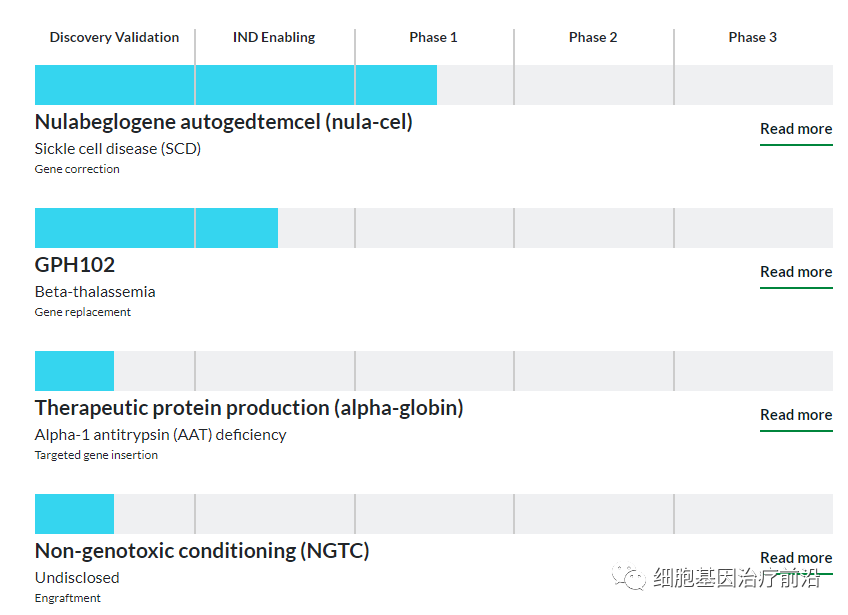Open Read more for nula-cel
848x615 pixels.
(796, 129)
